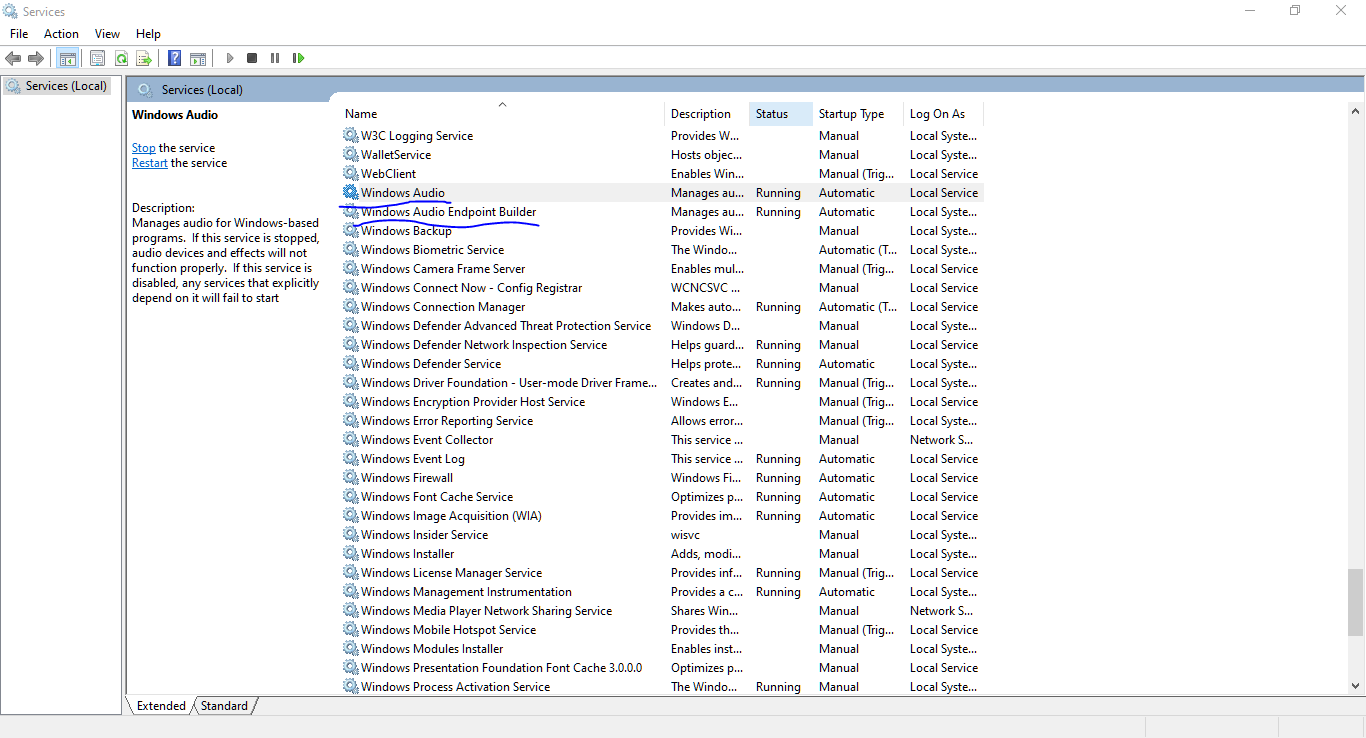
Task: Select Windows Driver Foundation service row
Action: [x=662, y=383]
